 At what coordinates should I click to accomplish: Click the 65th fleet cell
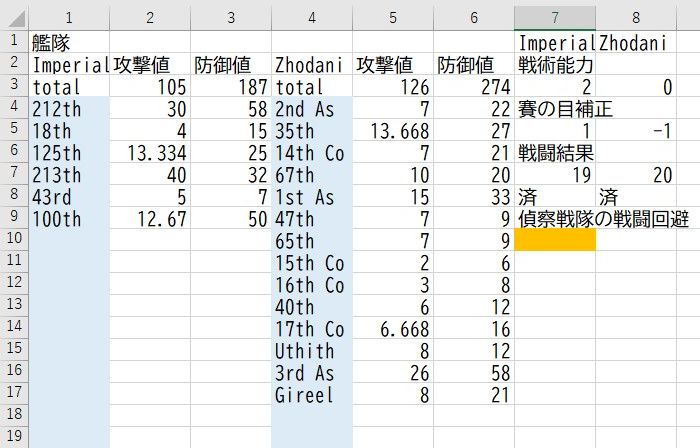coord(312,240)
